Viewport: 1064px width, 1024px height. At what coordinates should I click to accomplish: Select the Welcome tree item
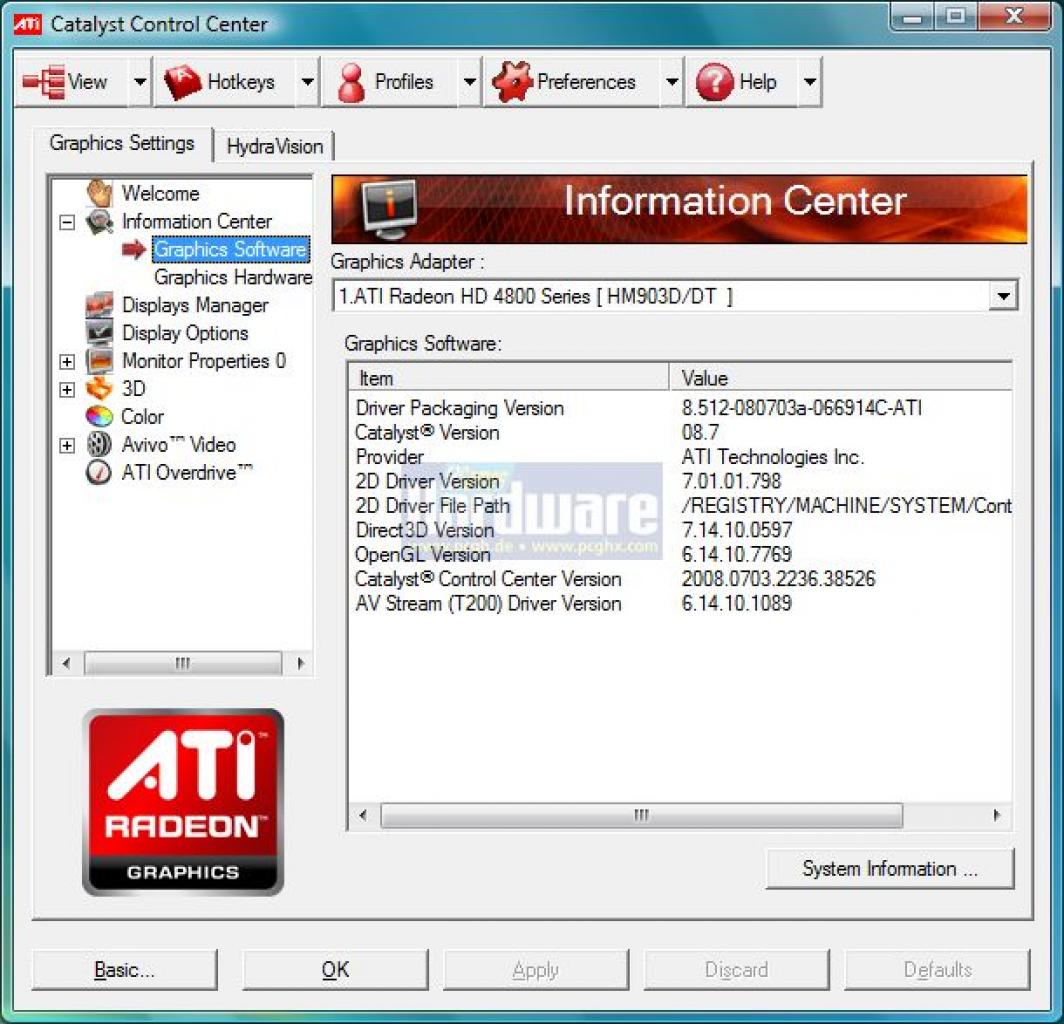point(161,193)
